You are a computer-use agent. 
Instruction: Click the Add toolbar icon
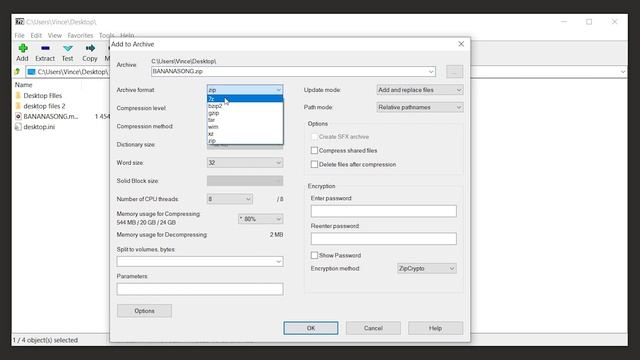(22, 53)
